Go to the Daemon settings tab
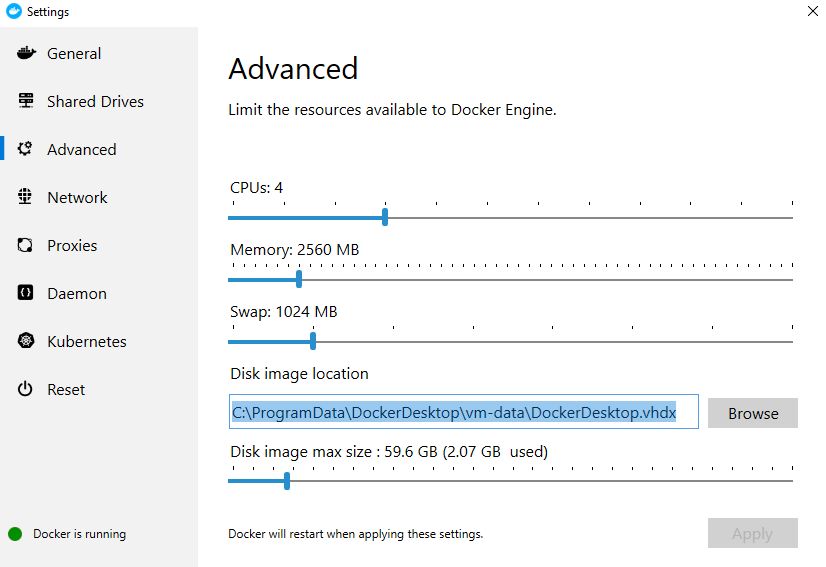The image size is (826, 567). [x=77, y=293]
